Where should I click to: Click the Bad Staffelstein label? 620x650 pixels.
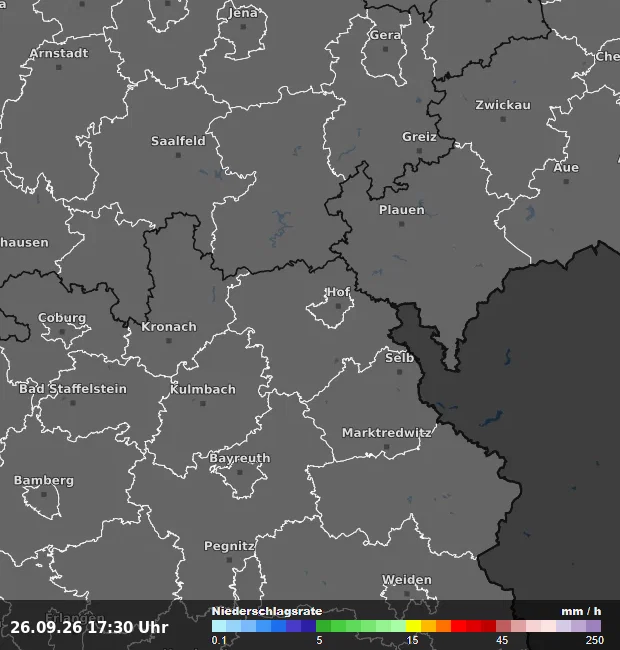(73, 389)
